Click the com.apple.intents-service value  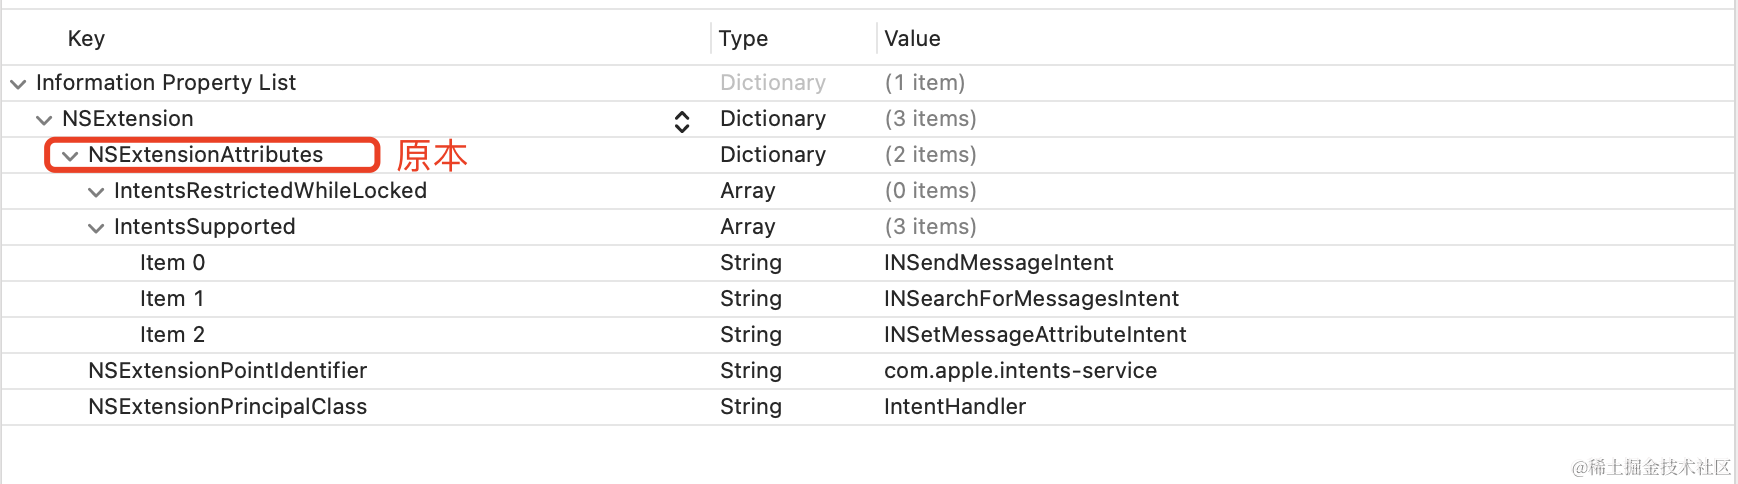[x=1020, y=371]
